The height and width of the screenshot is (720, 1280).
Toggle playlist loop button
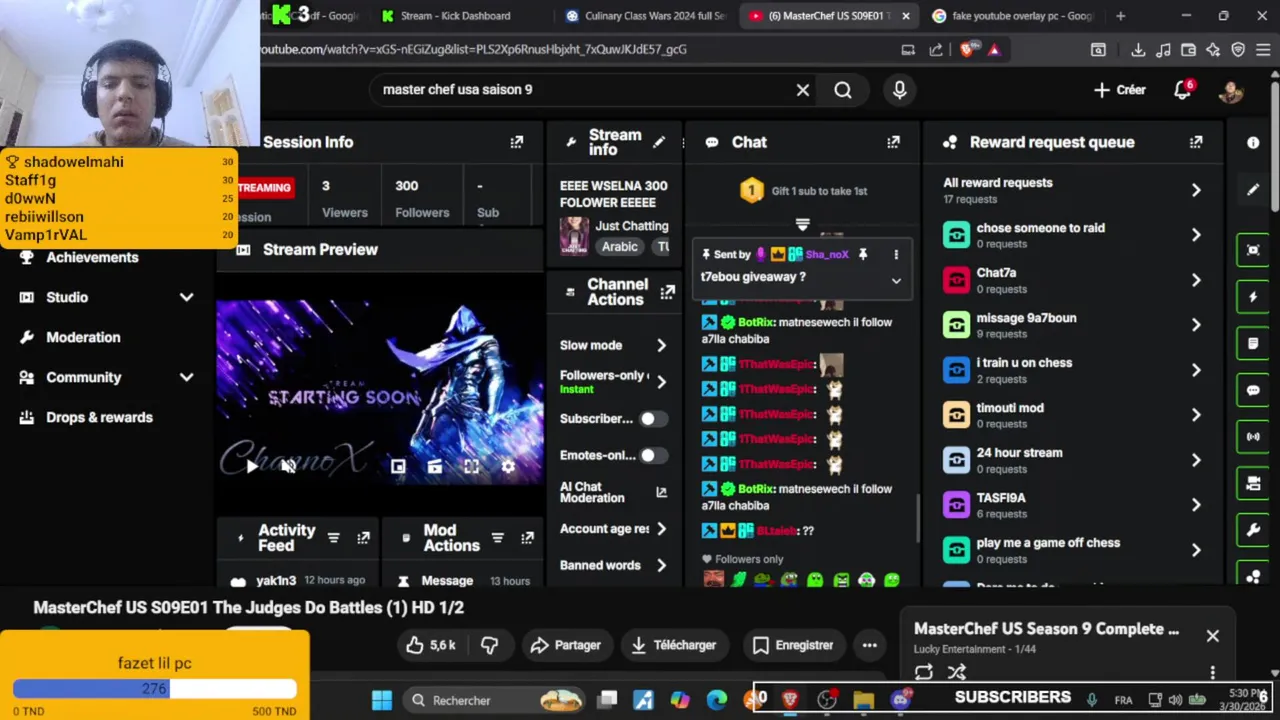tap(923, 672)
